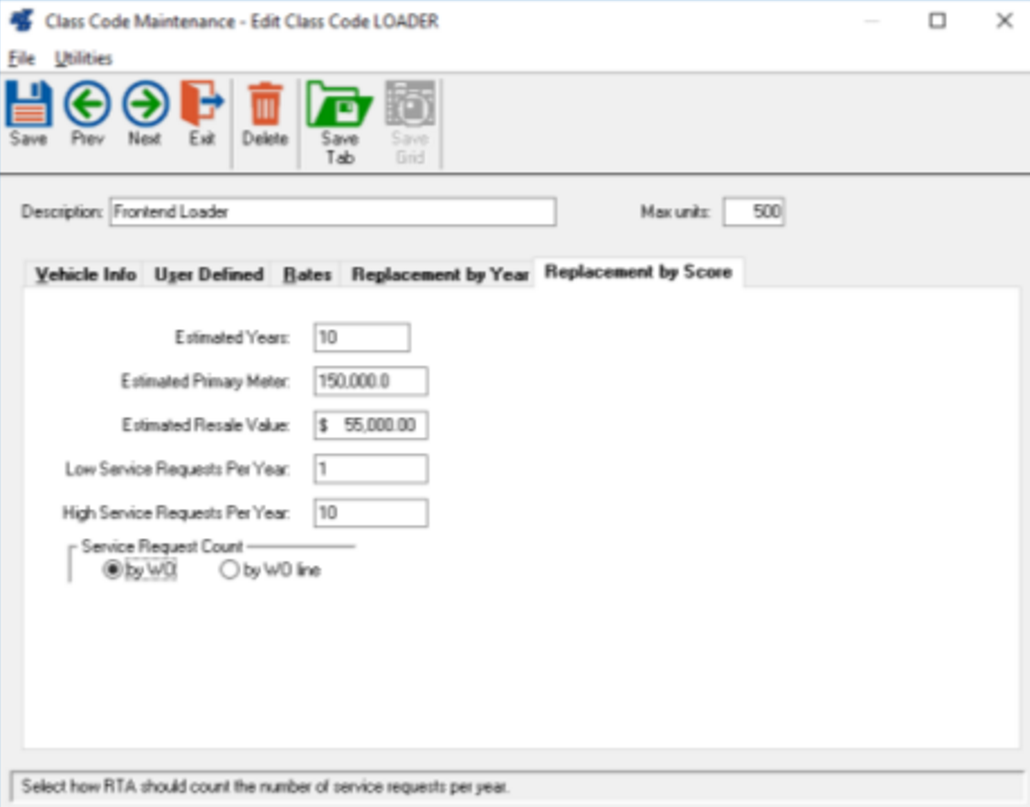Select the 'by WO line' radio option
This screenshot has height=807, width=1030.
tap(229, 571)
